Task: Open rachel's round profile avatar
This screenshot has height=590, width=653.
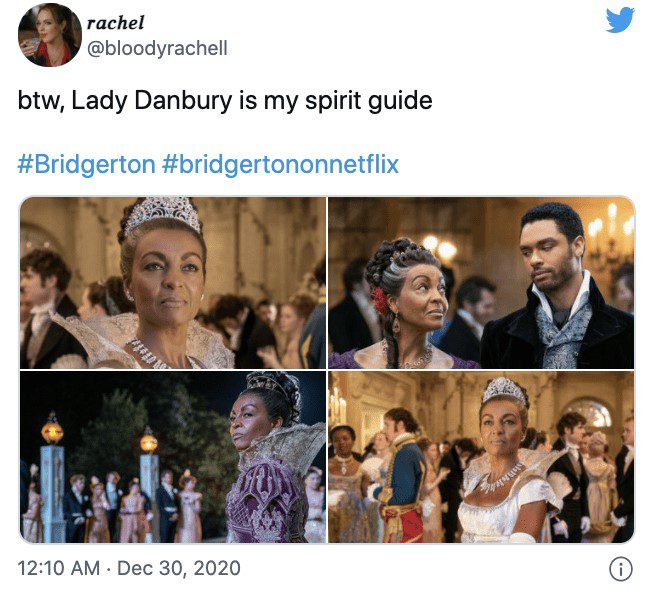Action: (x=50, y=35)
